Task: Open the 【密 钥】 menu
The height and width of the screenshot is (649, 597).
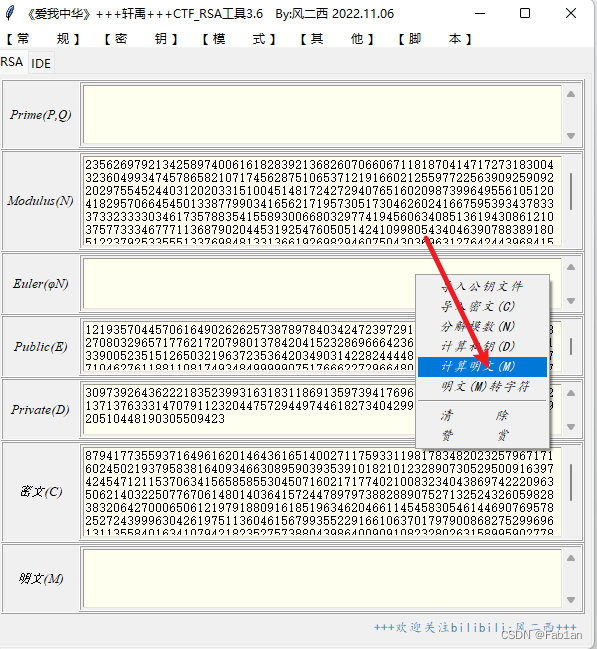Action: pos(141,39)
